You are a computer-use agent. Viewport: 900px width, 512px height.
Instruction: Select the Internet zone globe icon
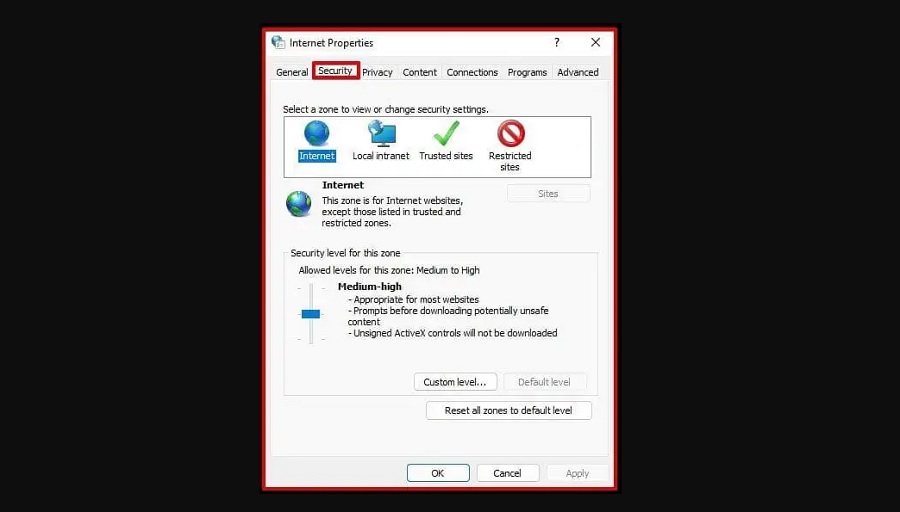pos(316,133)
